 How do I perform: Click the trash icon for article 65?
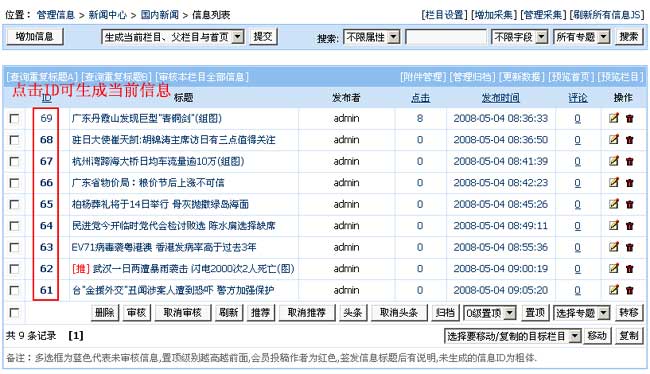(630, 204)
